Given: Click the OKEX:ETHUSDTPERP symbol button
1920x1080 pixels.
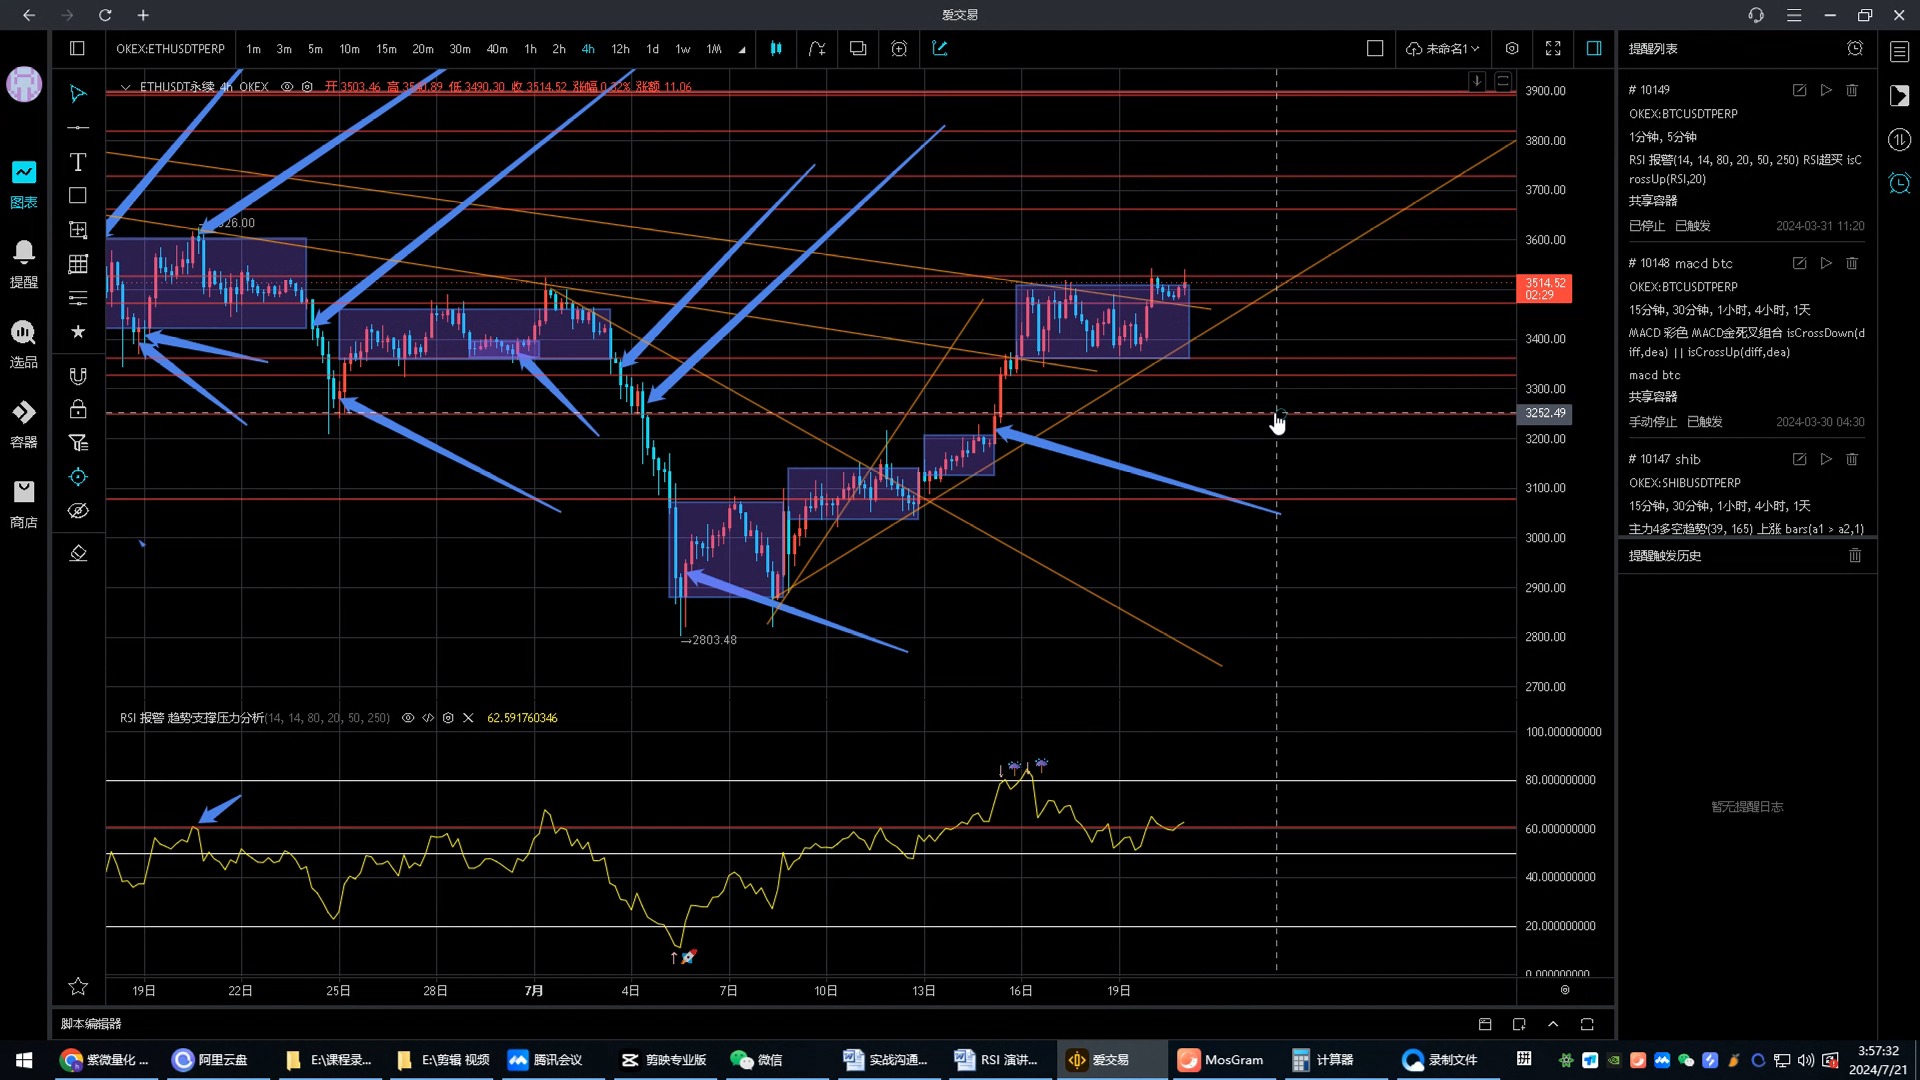Looking at the screenshot, I should click(x=170, y=48).
